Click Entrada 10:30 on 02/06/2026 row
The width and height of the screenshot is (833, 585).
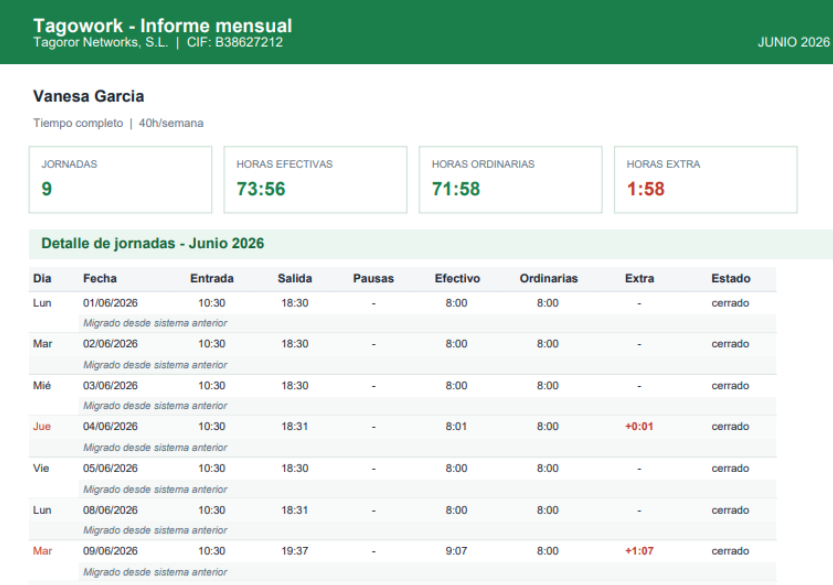[x=212, y=344]
